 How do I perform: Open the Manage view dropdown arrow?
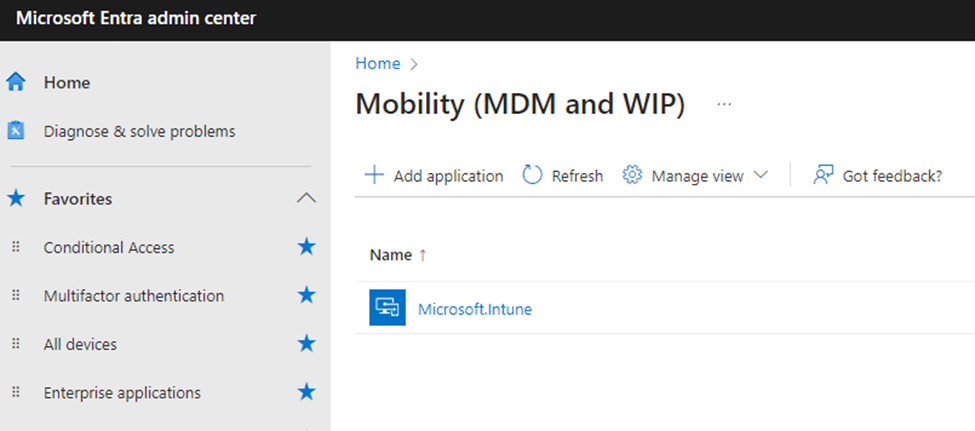[x=760, y=175]
